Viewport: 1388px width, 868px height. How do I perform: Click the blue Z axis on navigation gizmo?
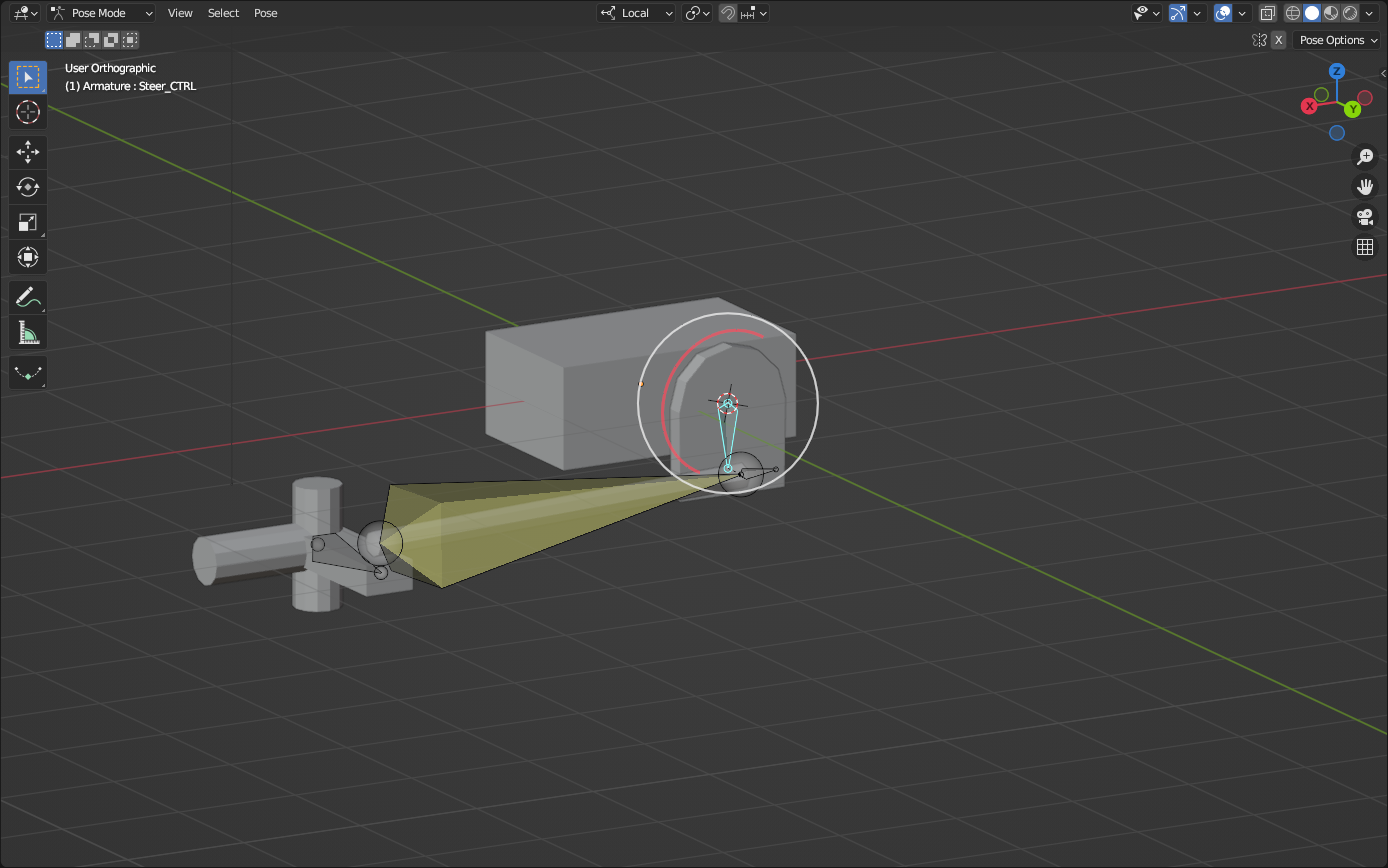1337,72
